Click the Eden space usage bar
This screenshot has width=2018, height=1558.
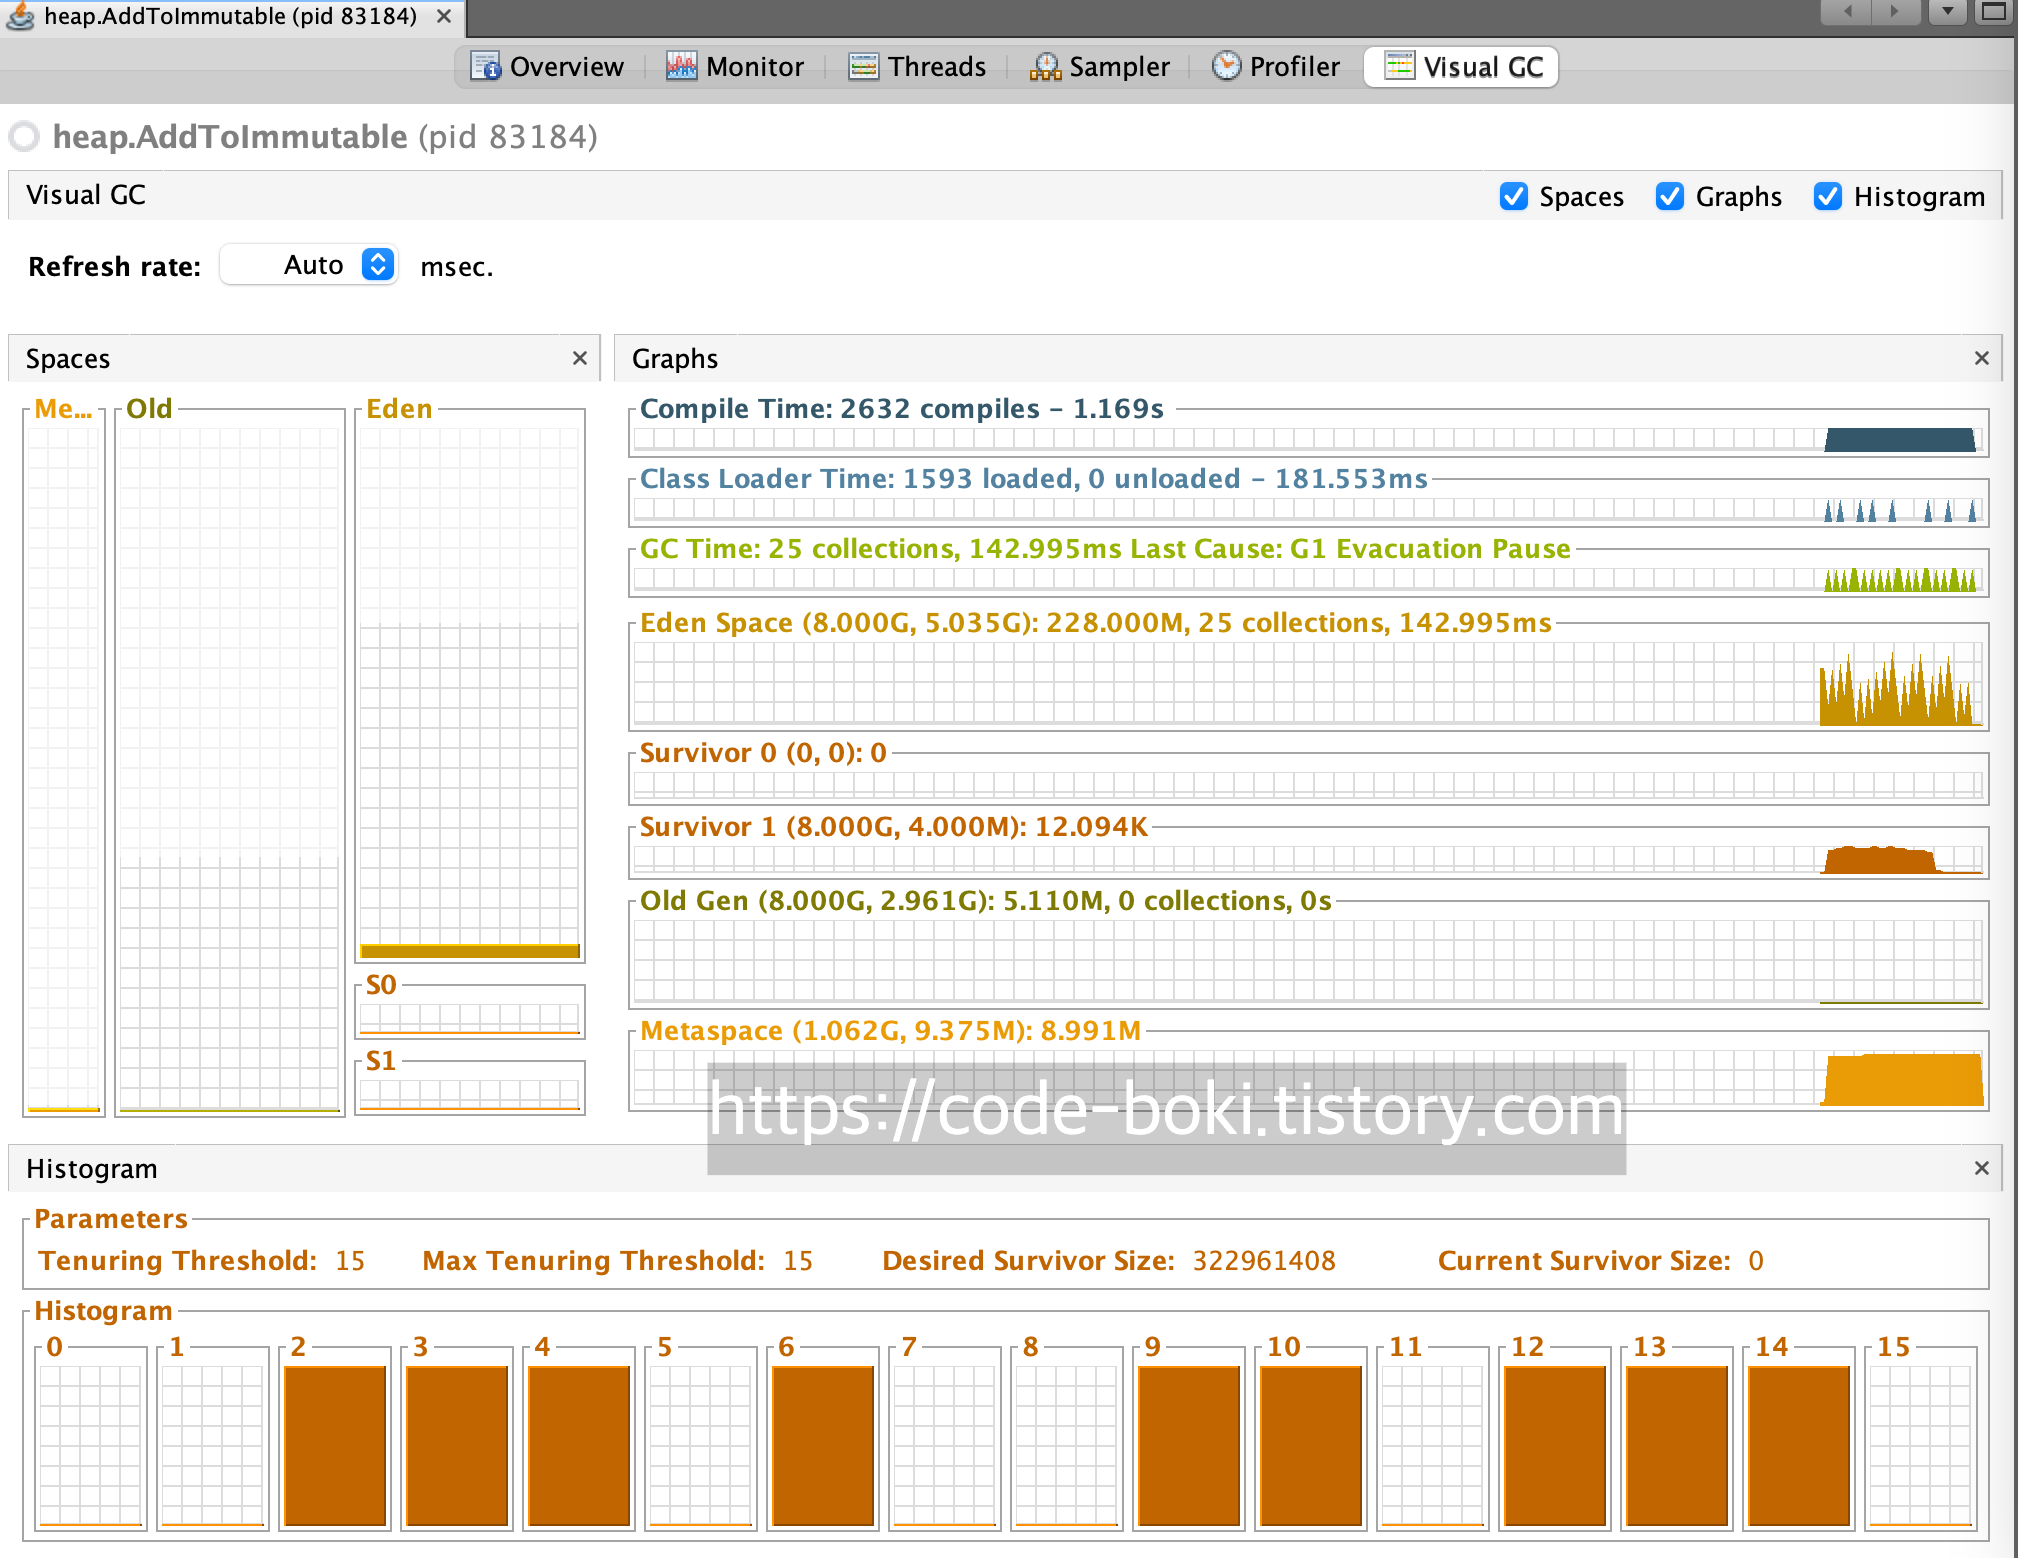[470, 950]
